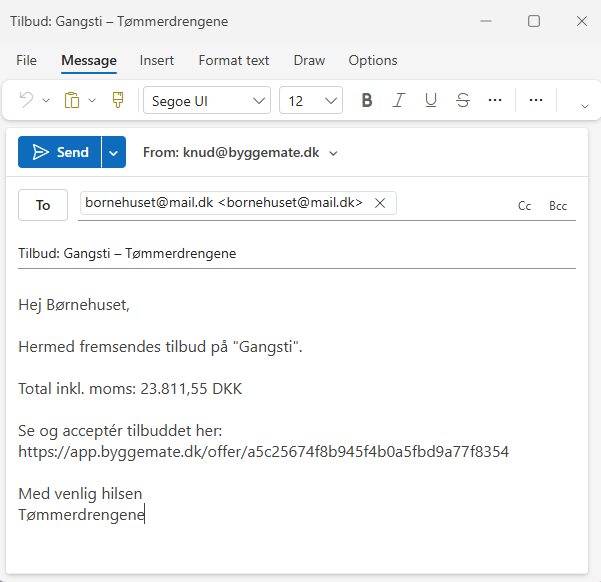Show more text formatting options
601x582 pixels.
pos(495,100)
